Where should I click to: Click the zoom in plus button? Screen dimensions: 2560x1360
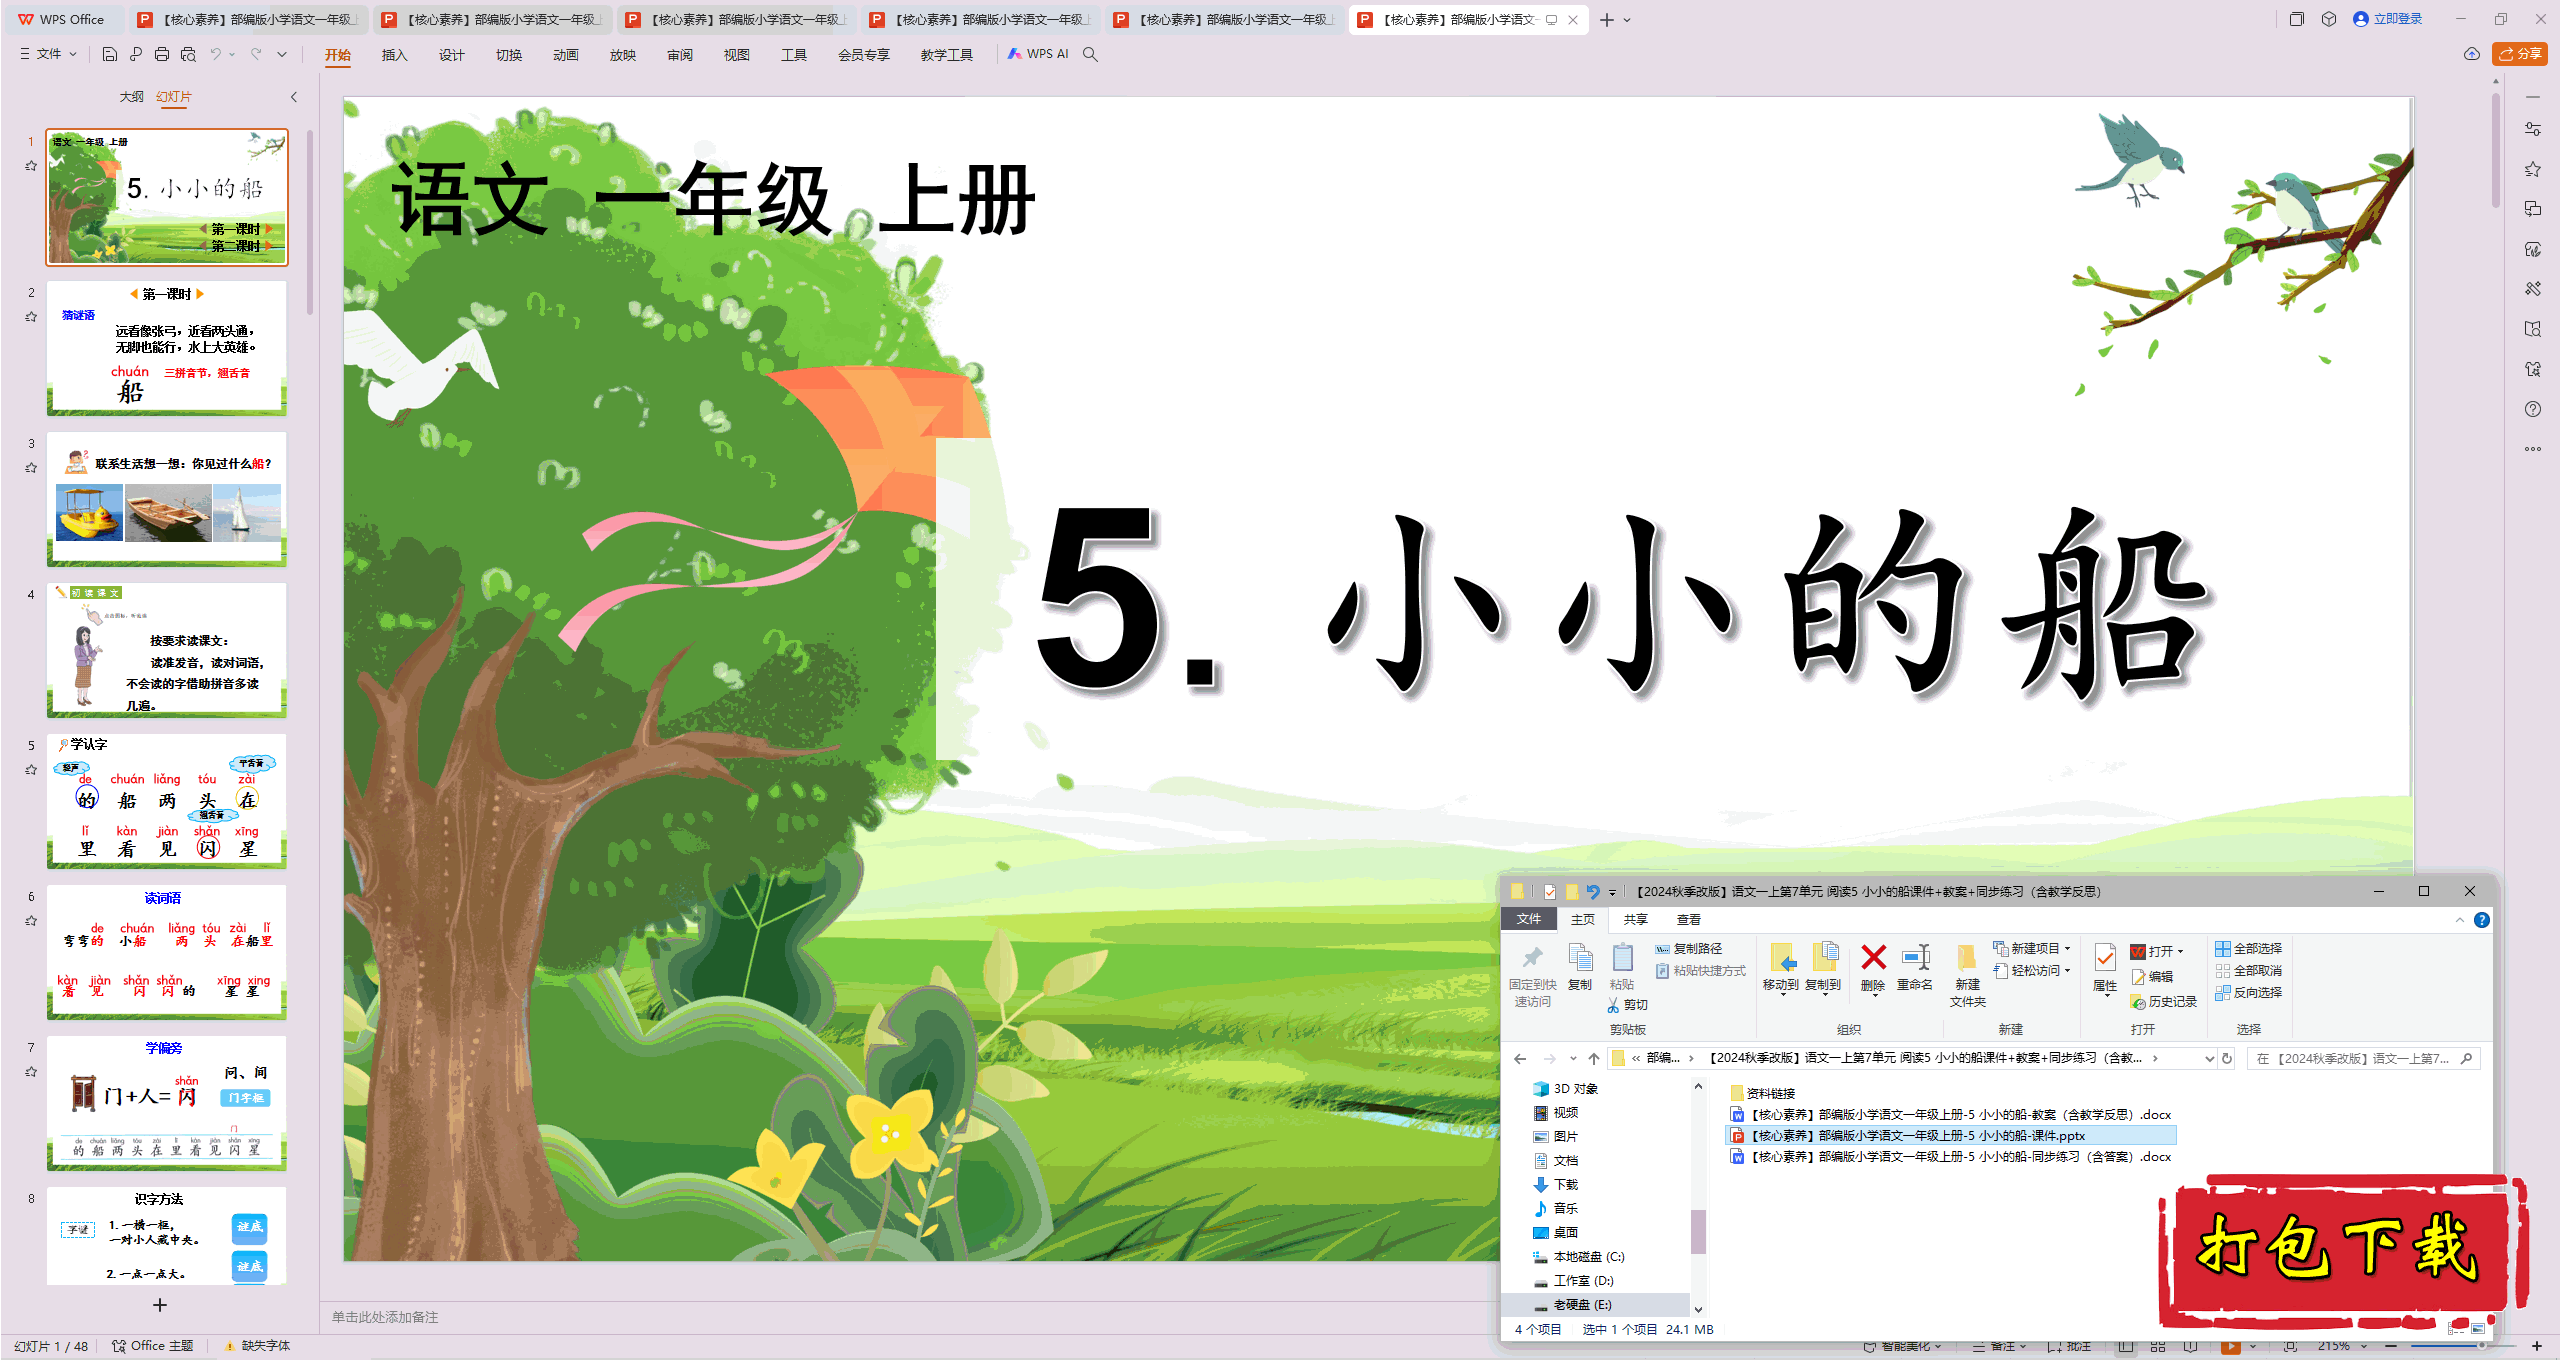click(x=2537, y=1347)
